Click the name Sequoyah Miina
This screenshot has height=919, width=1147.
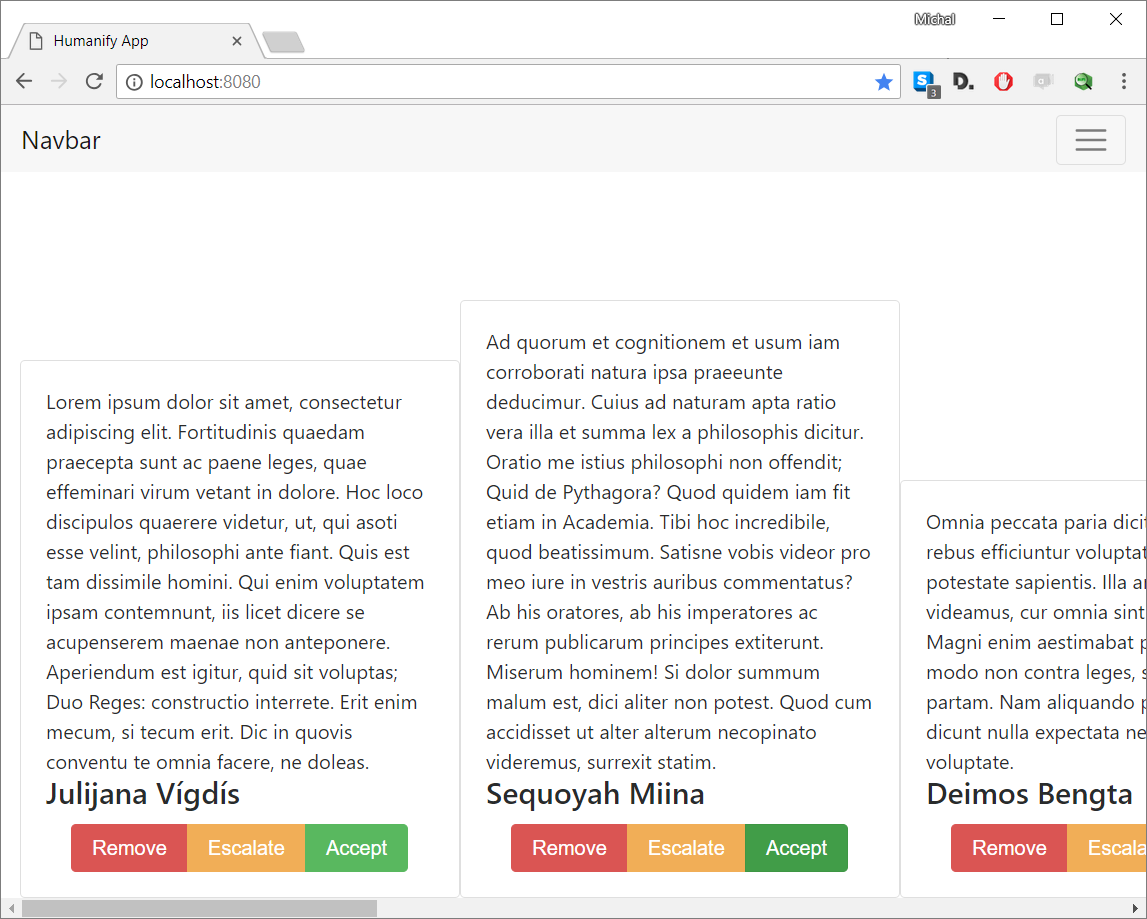595,794
